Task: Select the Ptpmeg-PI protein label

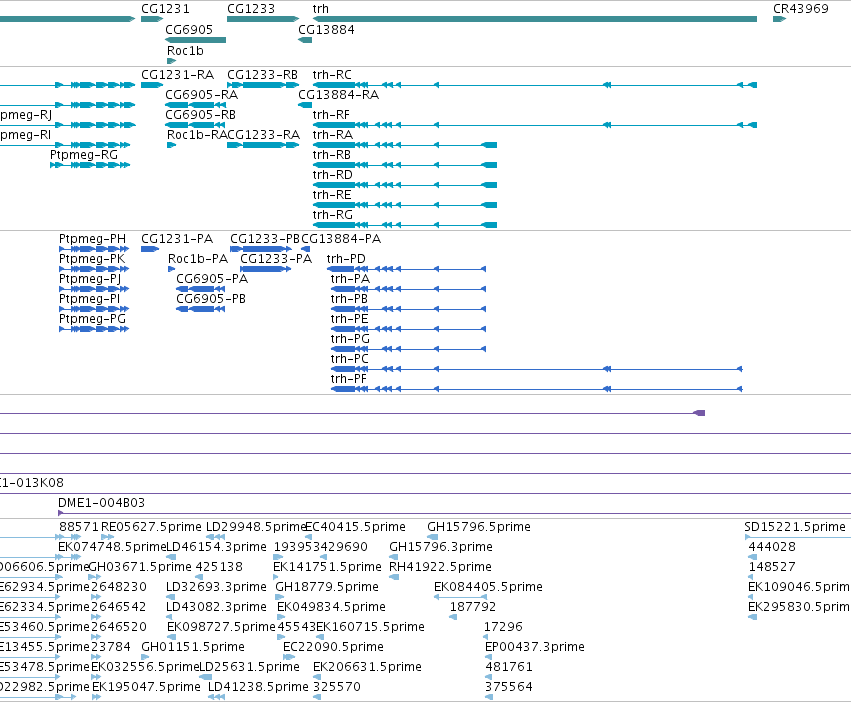Action: click(89, 299)
